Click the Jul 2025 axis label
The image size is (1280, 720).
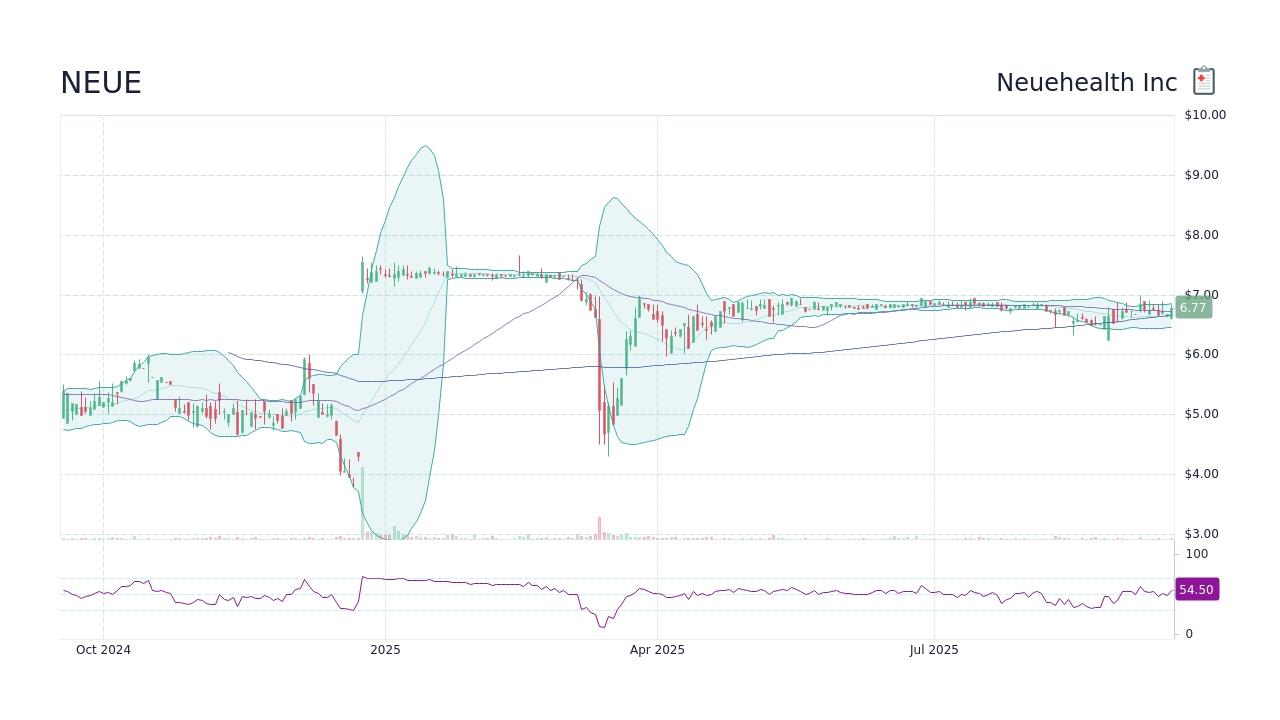[x=934, y=649]
